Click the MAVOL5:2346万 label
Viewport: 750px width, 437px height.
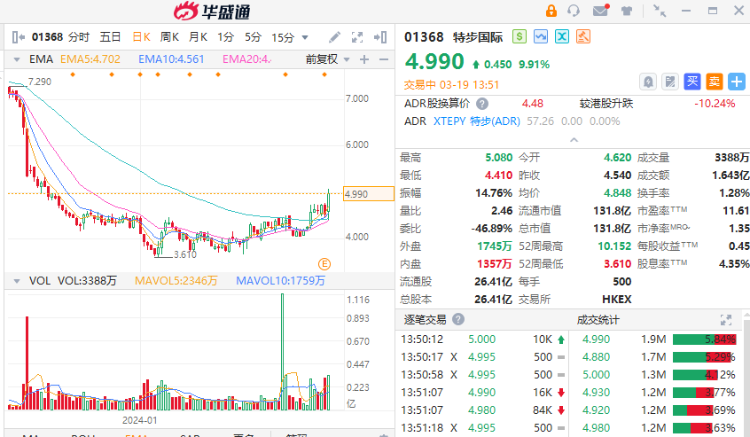pyautogui.click(x=176, y=281)
